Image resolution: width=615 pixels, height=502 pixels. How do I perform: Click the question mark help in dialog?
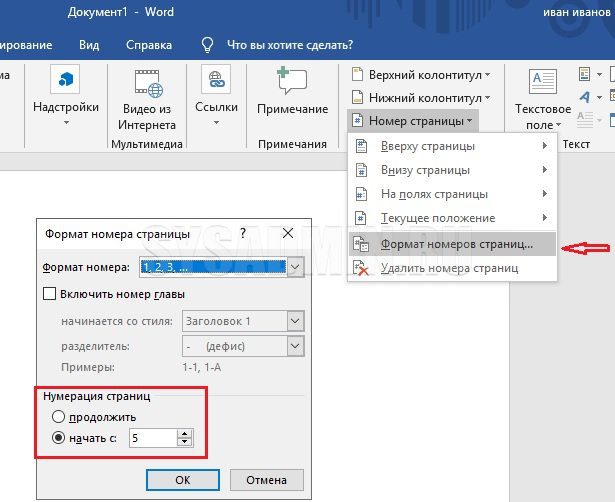(243, 233)
